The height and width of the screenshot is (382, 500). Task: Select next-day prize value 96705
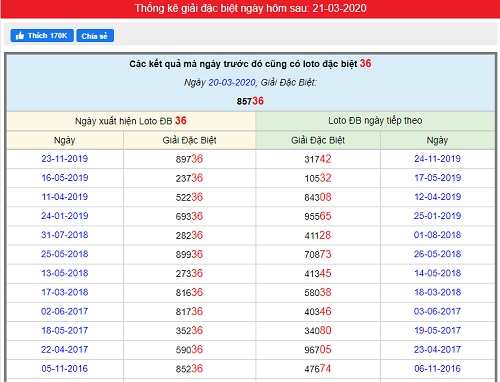(x=318, y=349)
